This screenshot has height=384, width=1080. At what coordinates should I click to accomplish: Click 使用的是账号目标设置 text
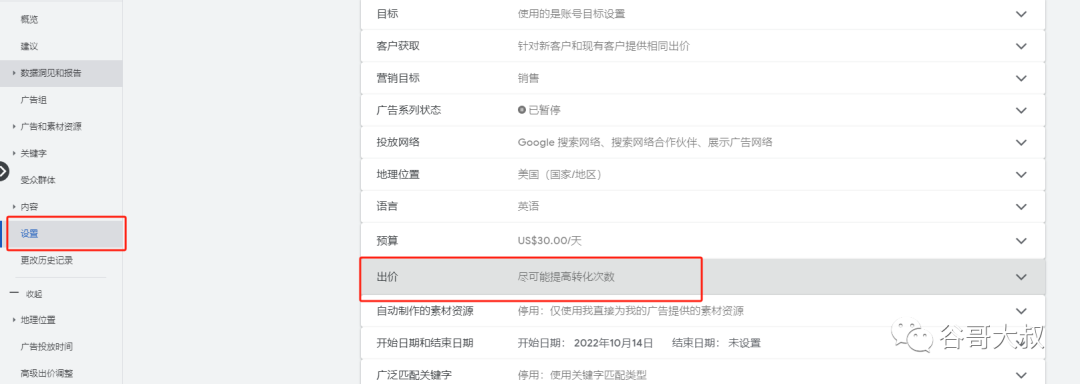pyautogui.click(x=572, y=14)
